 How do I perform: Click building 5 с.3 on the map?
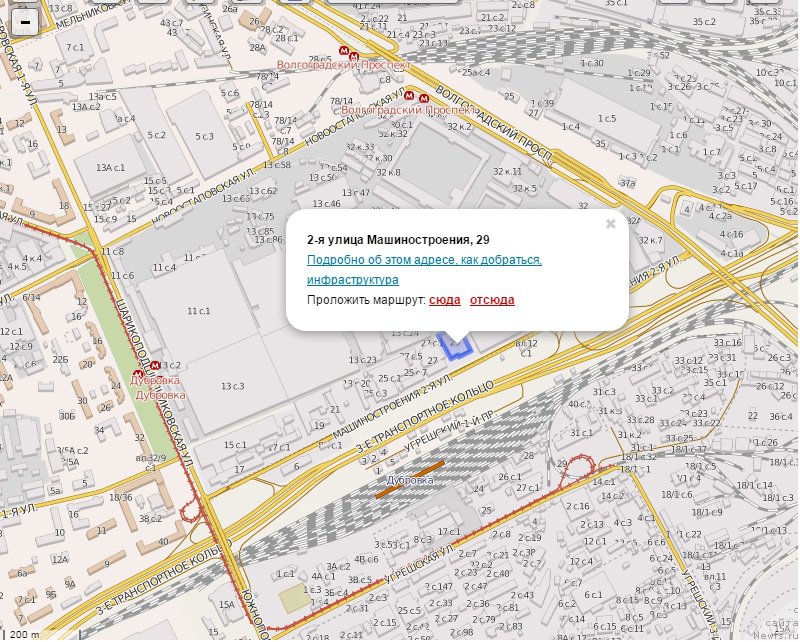(x=205, y=136)
